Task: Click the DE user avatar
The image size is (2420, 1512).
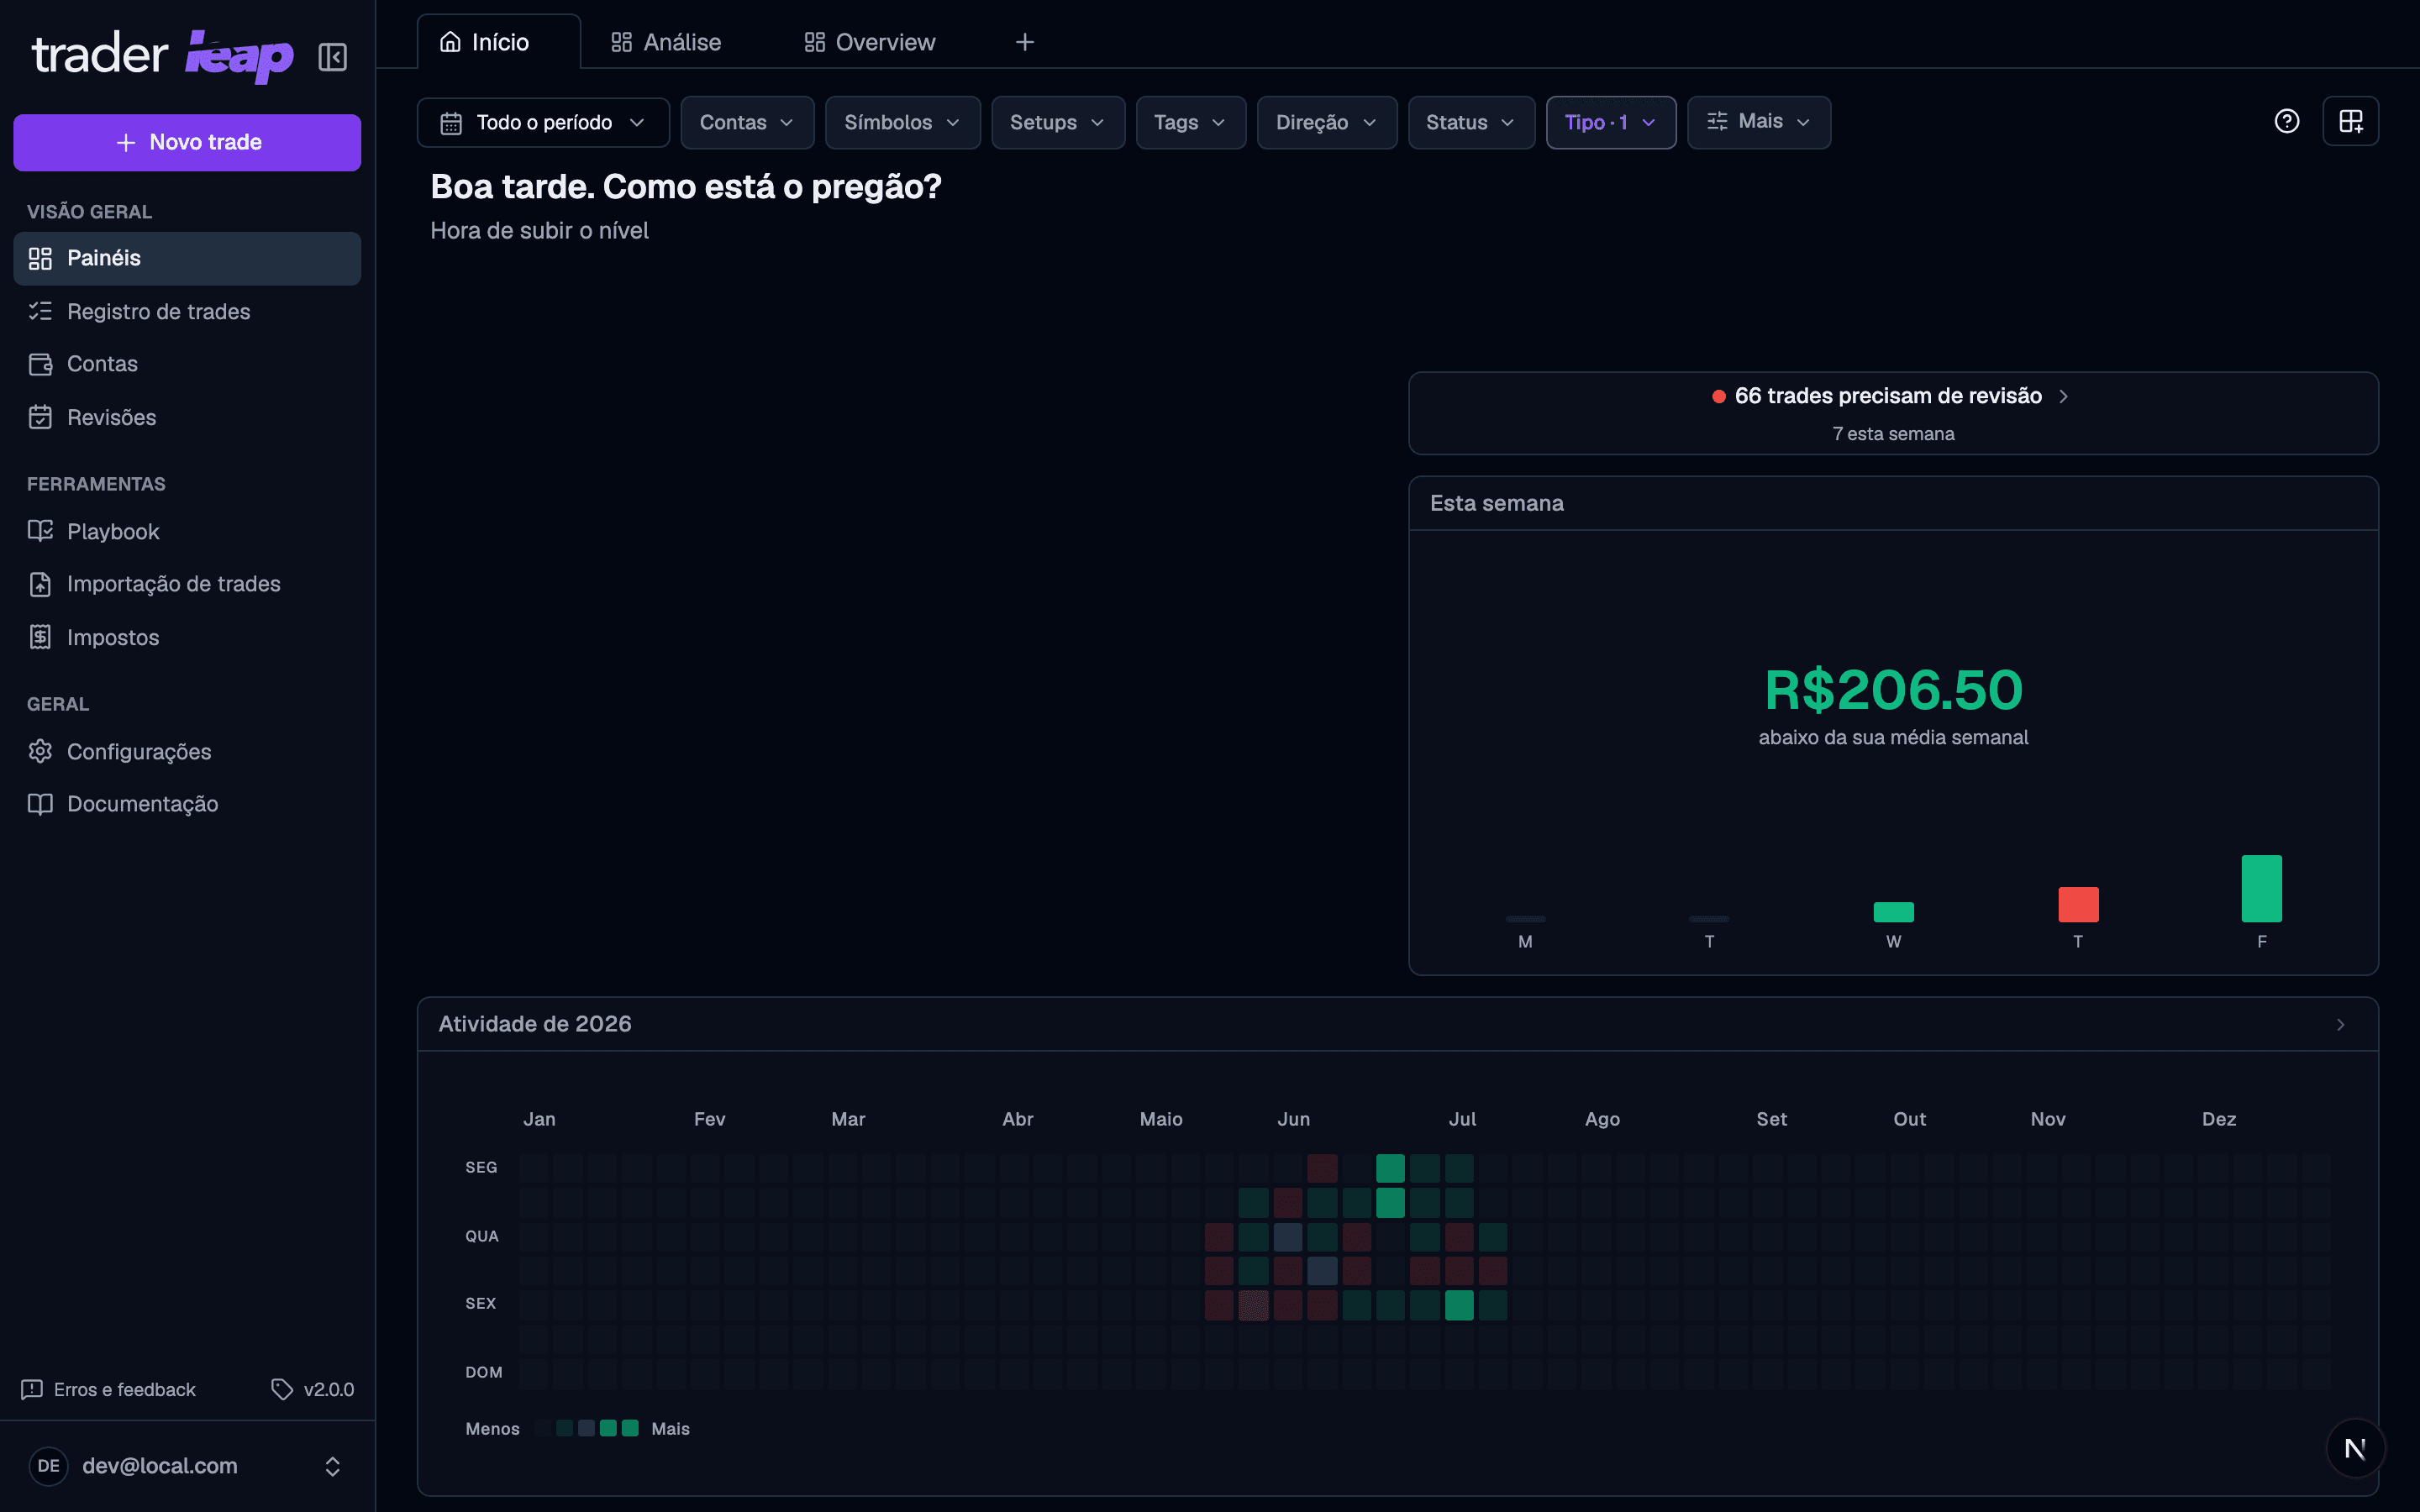Action: [48, 1466]
